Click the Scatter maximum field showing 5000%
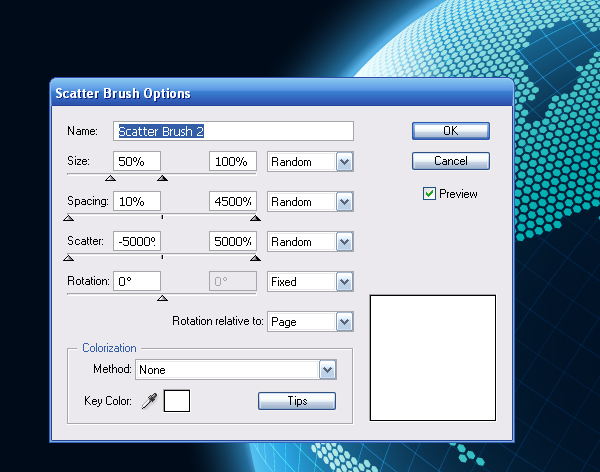 pyautogui.click(x=233, y=242)
